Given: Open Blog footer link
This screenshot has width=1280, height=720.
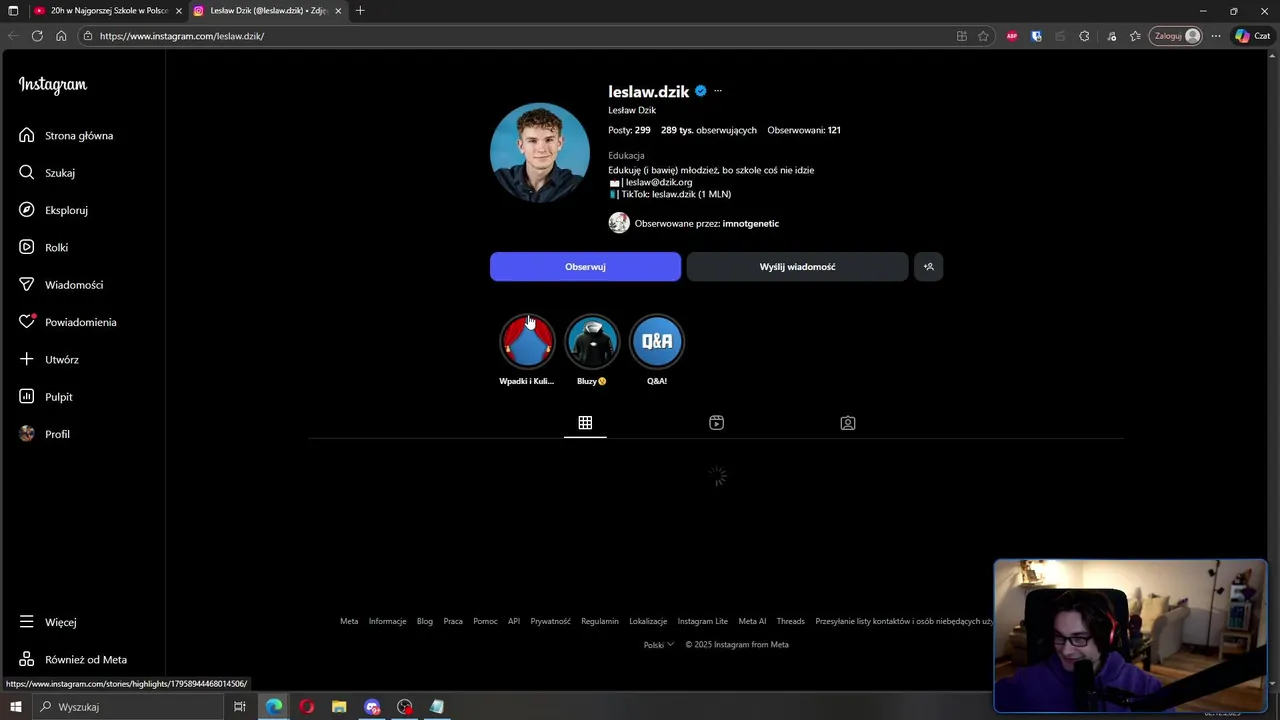Looking at the screenshot, I should (x=425, y=621).
